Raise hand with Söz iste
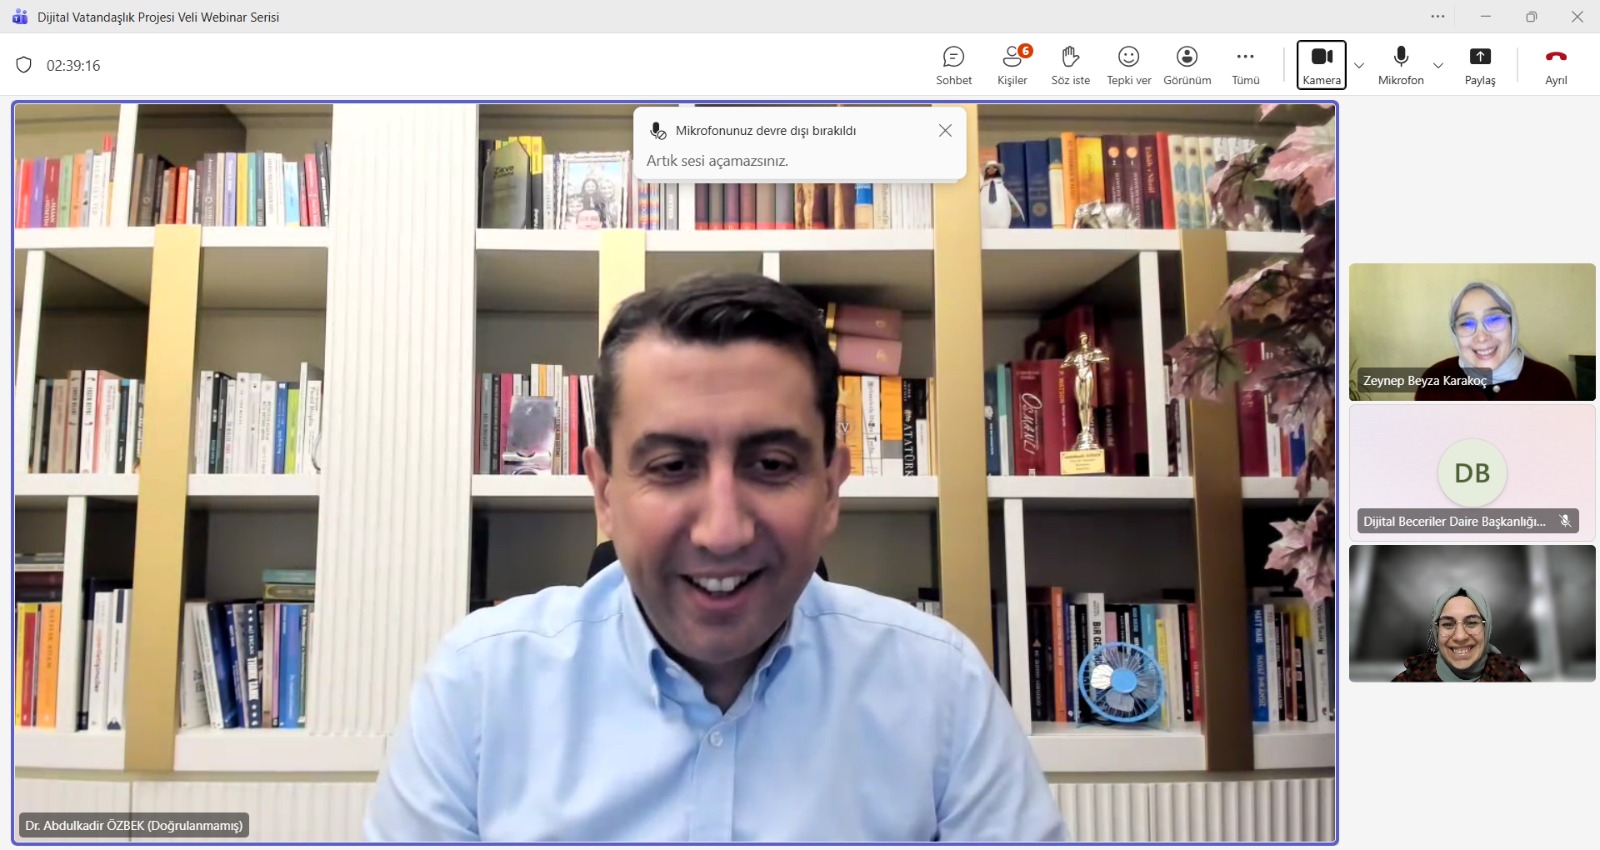This screenshot has width=1600, height=850. click(1070, 65)
